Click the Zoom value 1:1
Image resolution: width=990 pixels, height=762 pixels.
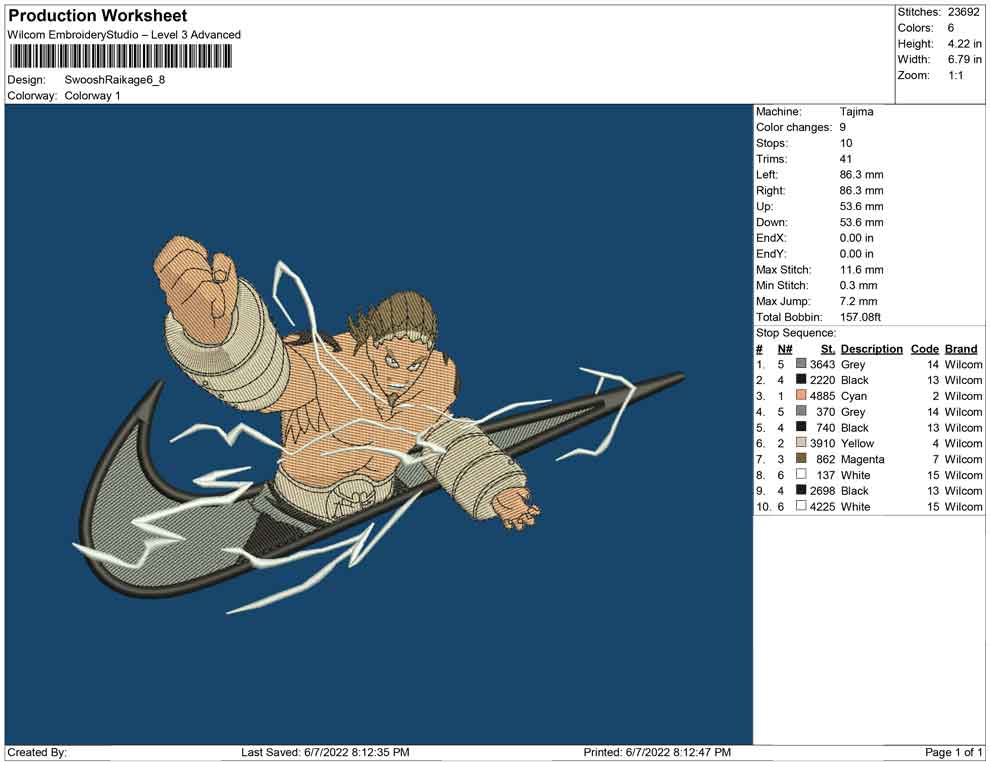(955, 75)
